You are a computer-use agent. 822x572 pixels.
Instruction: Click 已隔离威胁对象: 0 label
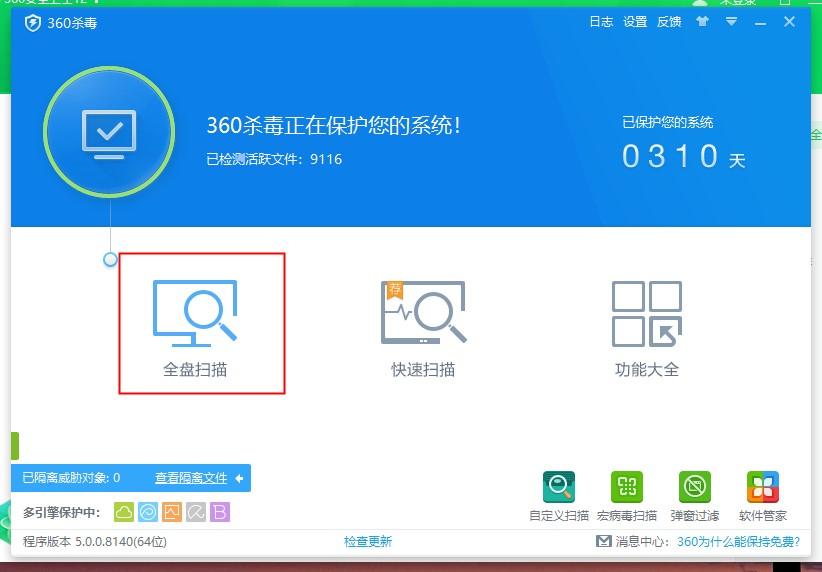click(71, 478)
